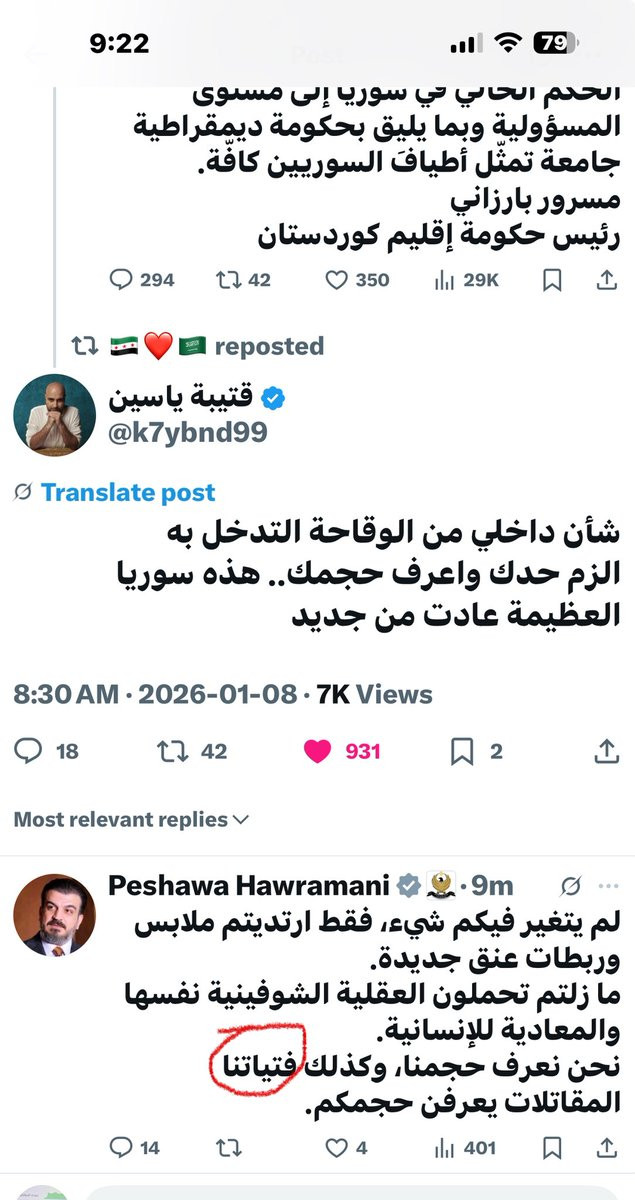Open the 7K Views count on main post
The height and width of the screenshot is (1200, 635).
coord(375,694)
